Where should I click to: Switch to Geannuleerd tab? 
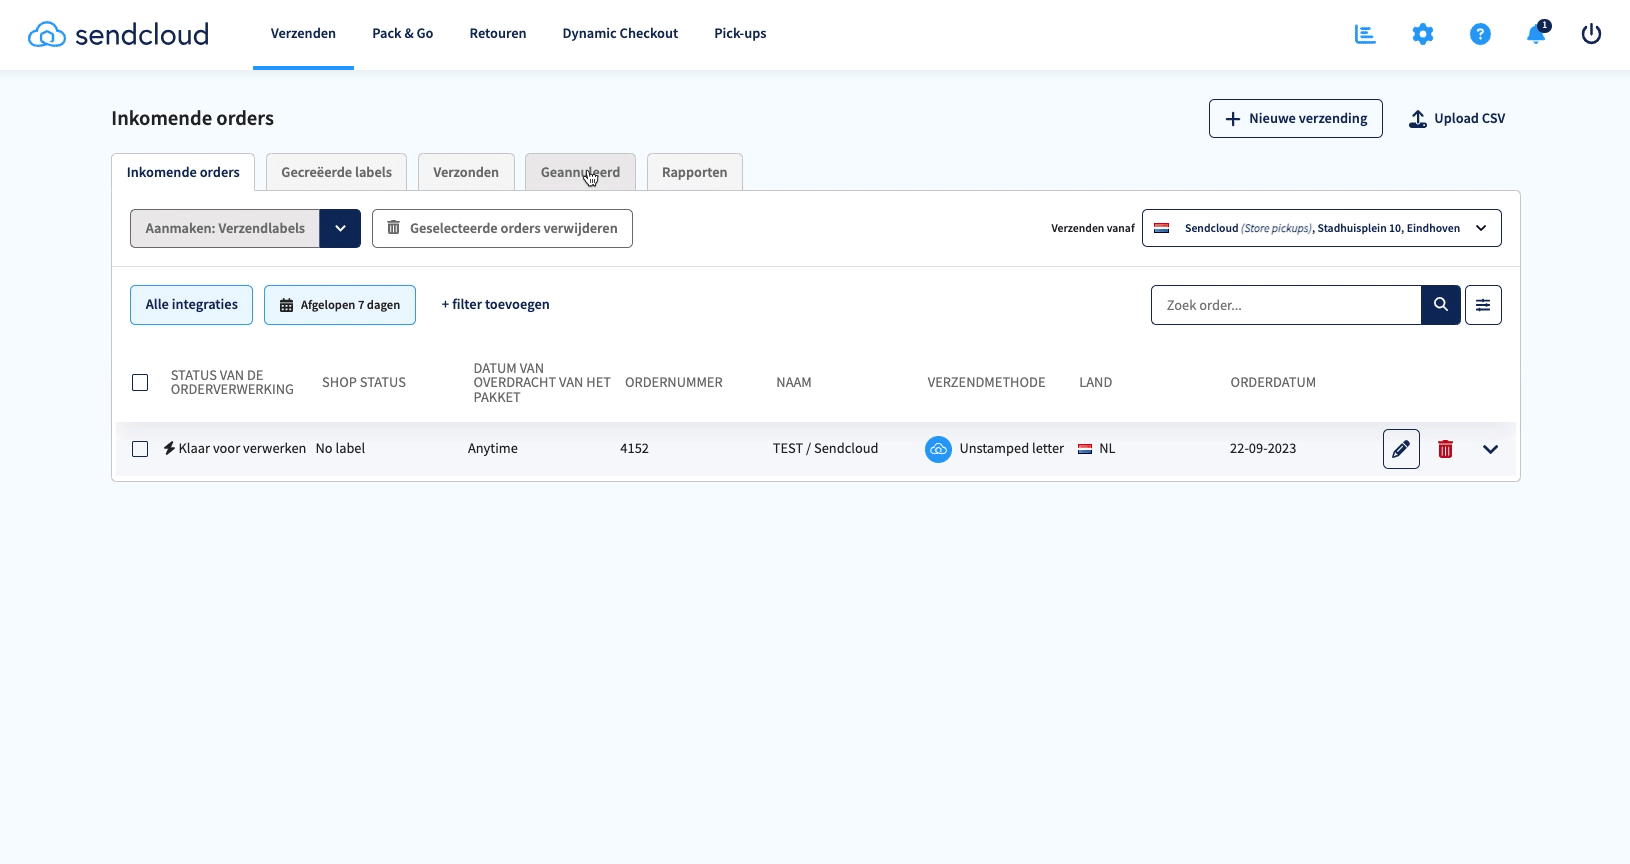(580, 172)
